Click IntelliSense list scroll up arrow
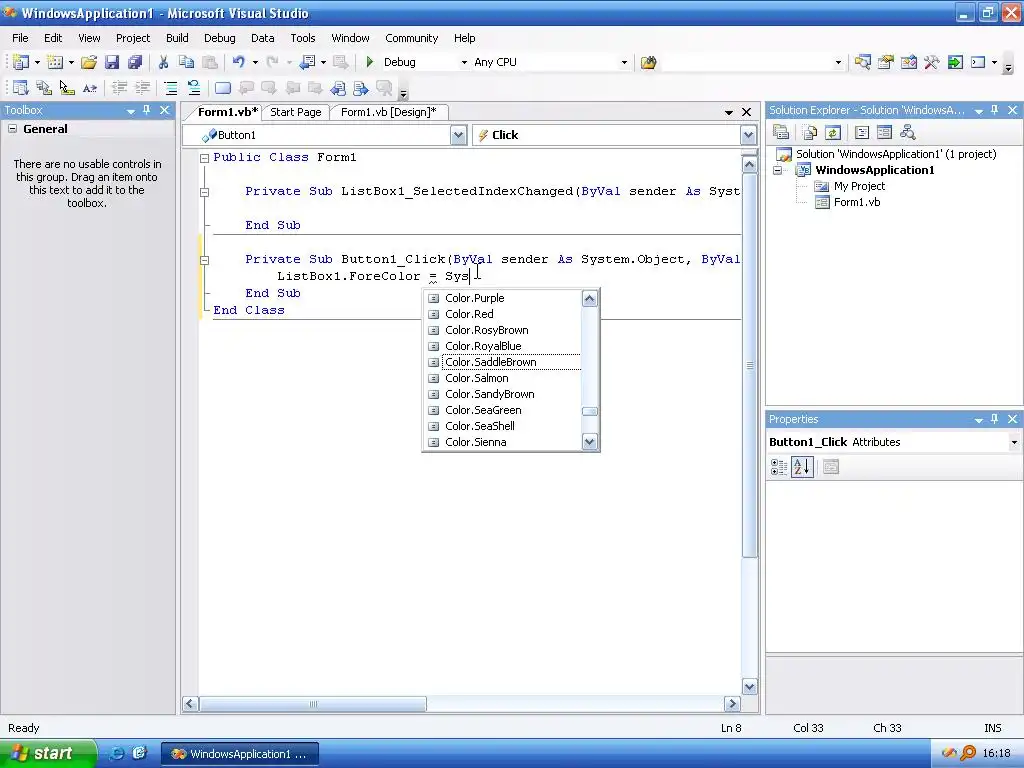The height and width of the screenshot is (768, 1024). 589,298
